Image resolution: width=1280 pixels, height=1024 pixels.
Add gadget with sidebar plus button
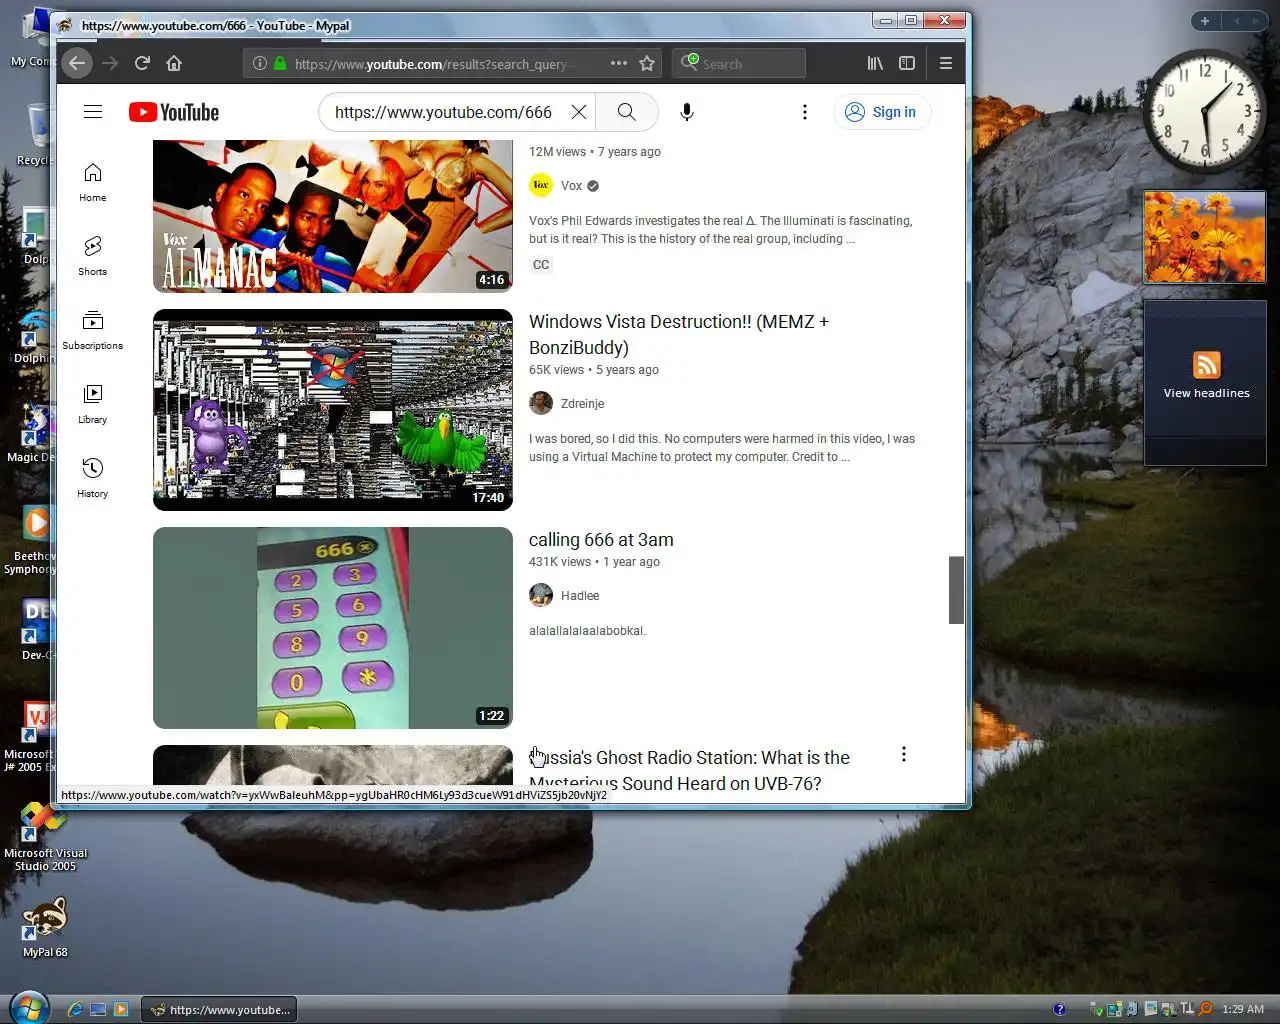click(x=1205, y=21)
